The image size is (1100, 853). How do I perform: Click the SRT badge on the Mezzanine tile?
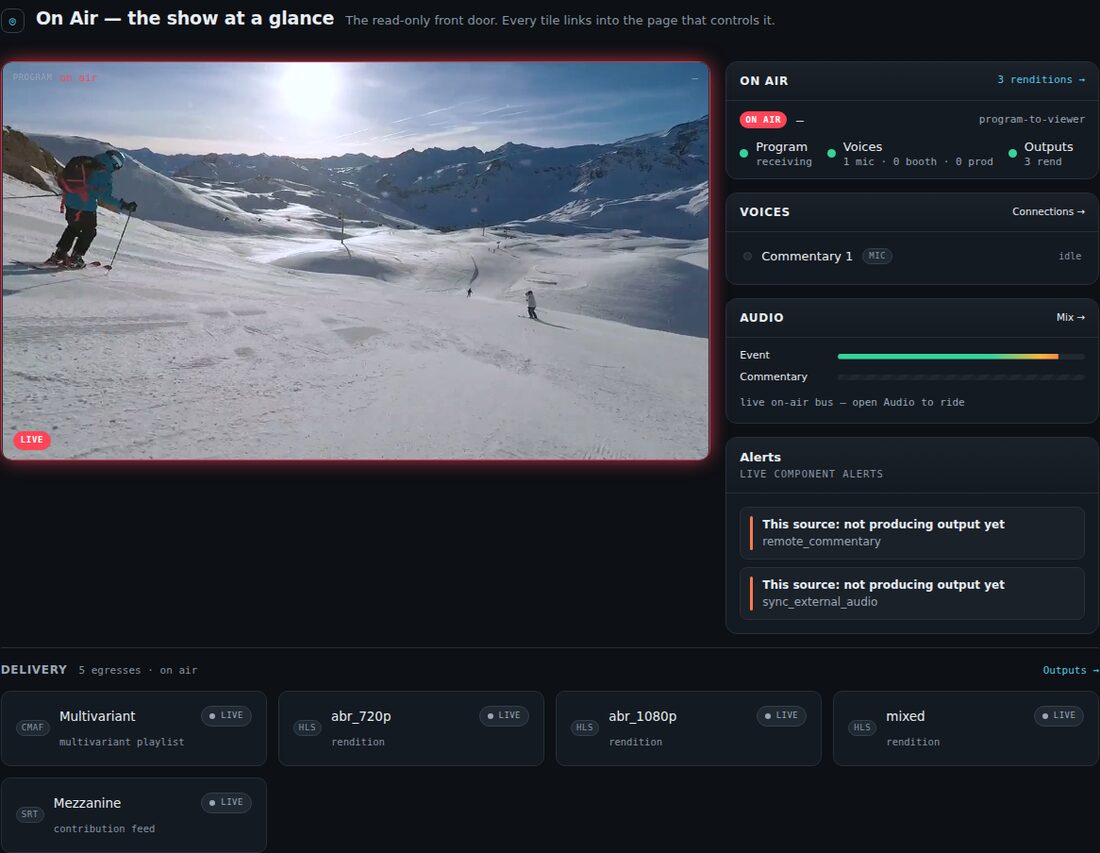pyautogui.click(x=29, y=814)
